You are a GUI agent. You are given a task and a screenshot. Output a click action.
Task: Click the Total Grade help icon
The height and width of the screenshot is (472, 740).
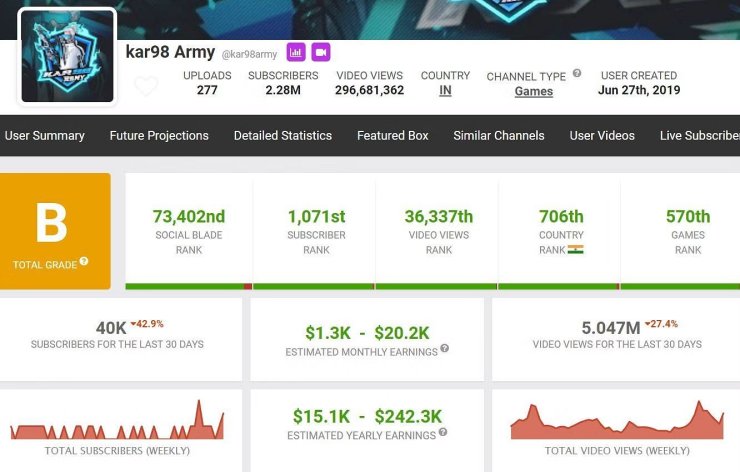(x=84, y=261)
